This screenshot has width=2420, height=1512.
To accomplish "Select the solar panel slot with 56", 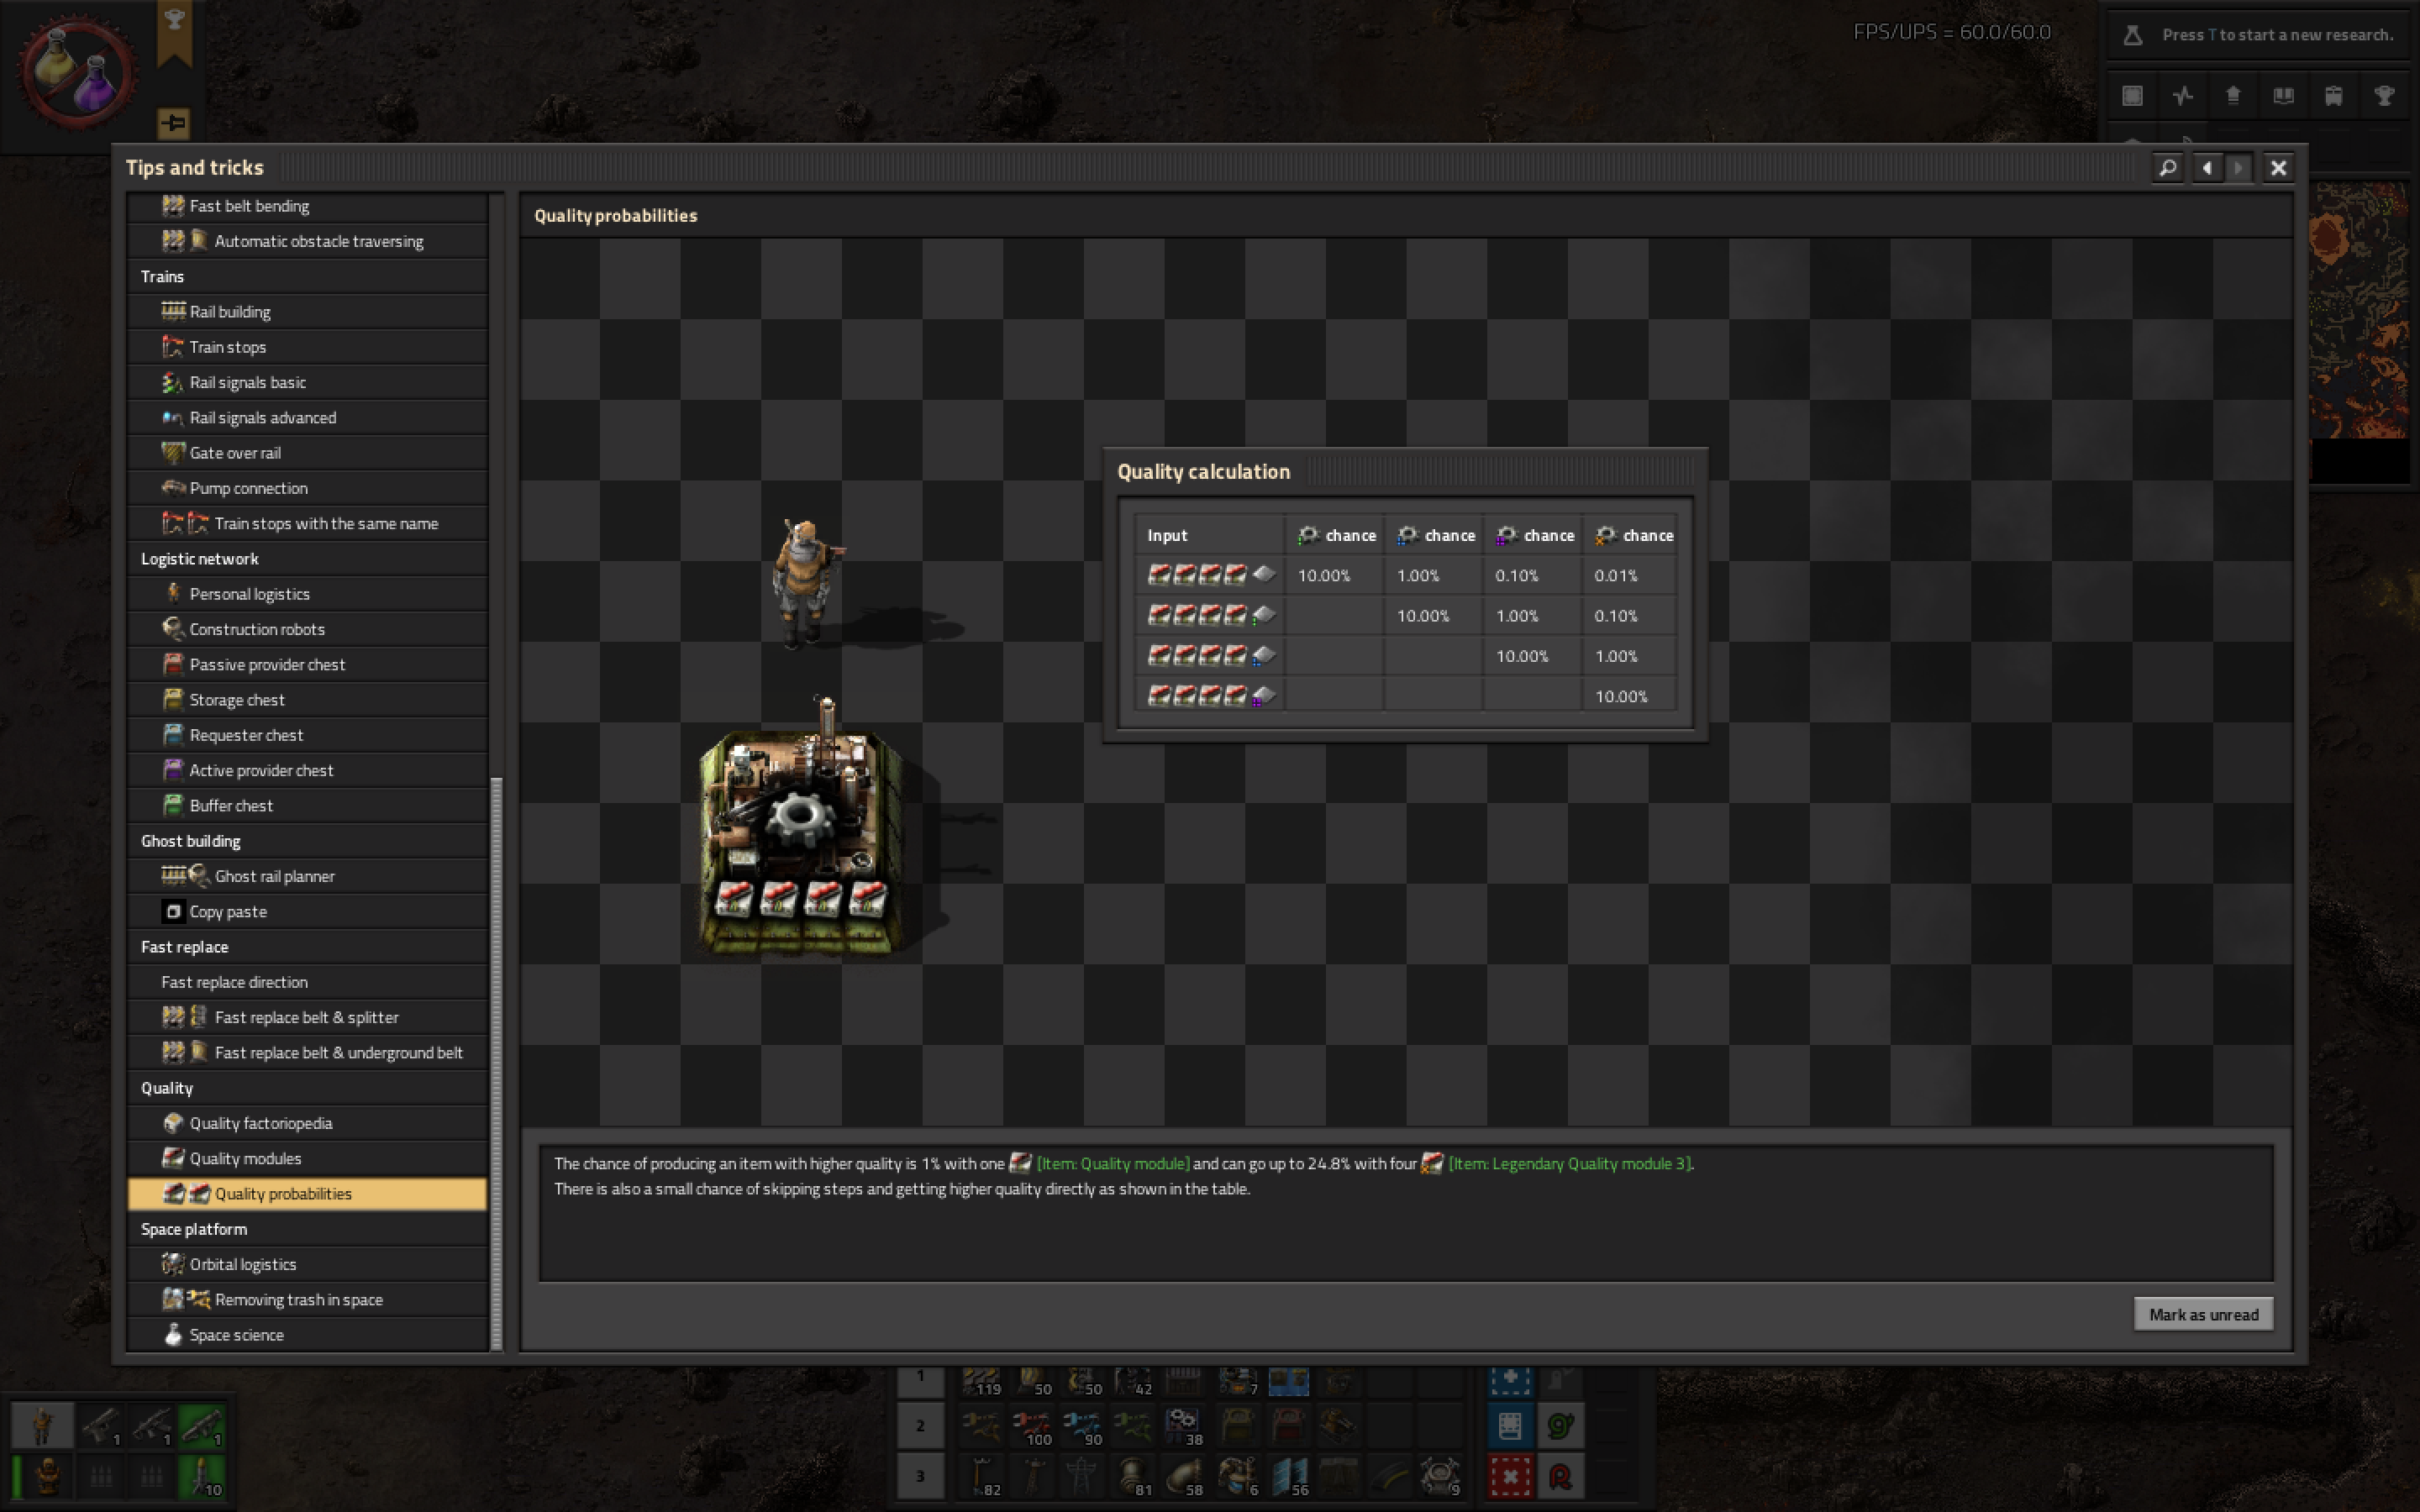I will 1289,1476.
